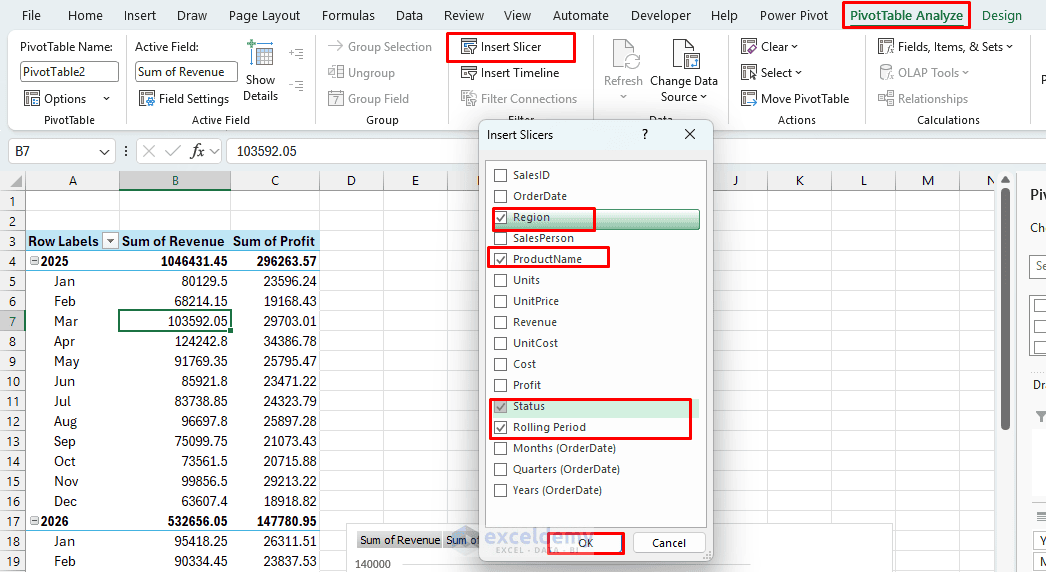Click the Group Field icon

336,99
